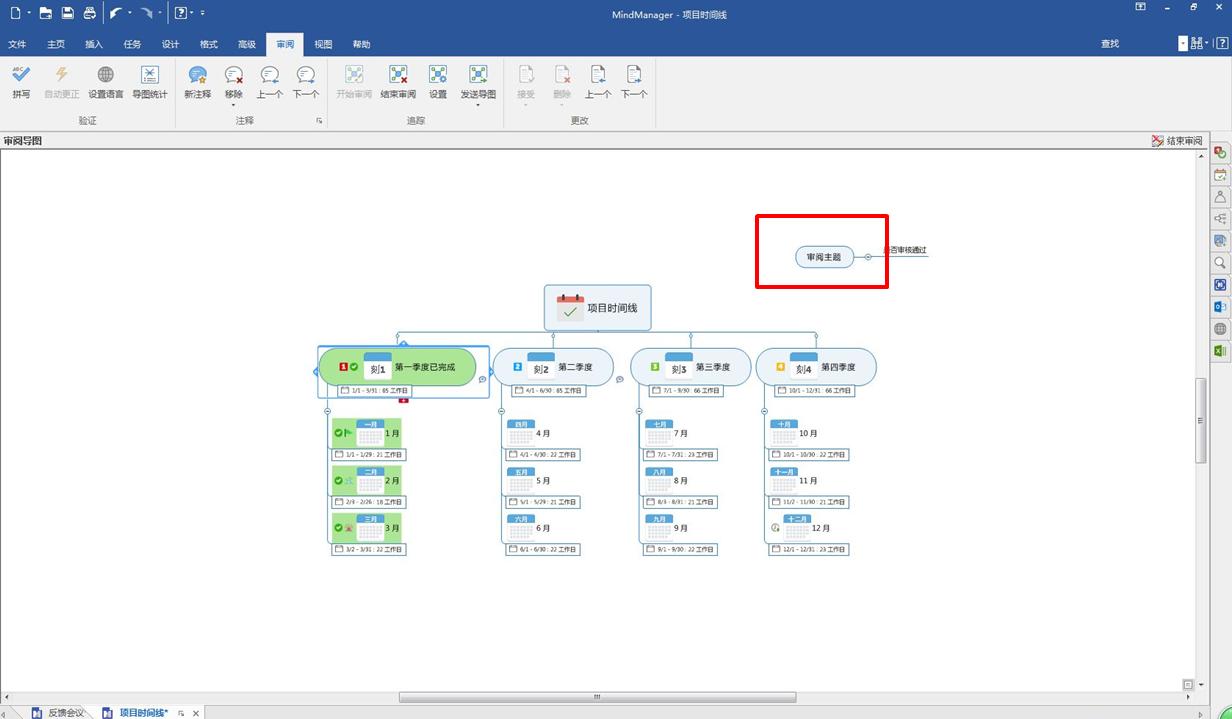Screen dimensions: 1232x719
Task: Collapse the 审阅主题 branch
Action: (868, 257)
